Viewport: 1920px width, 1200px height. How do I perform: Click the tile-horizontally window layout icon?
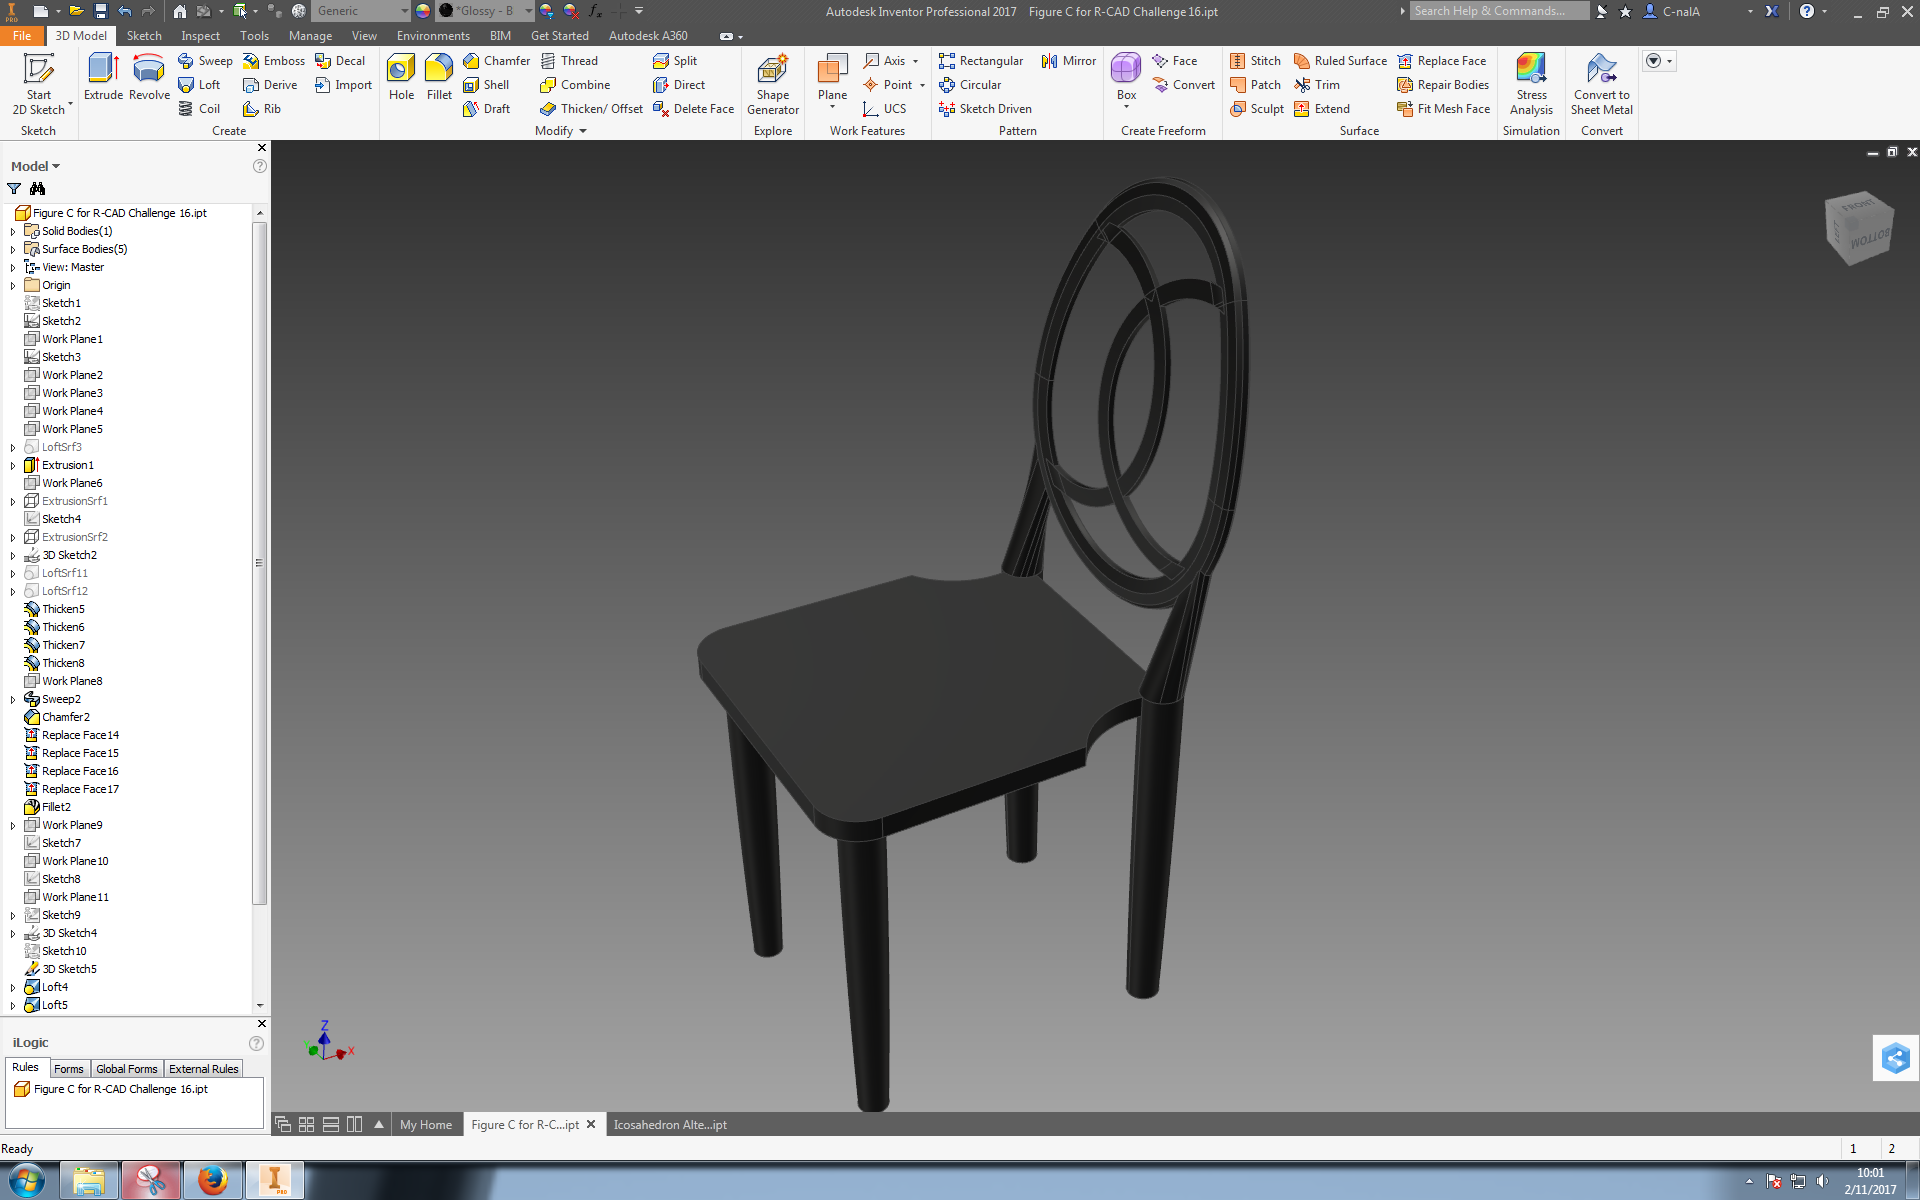click(331, 1124)
